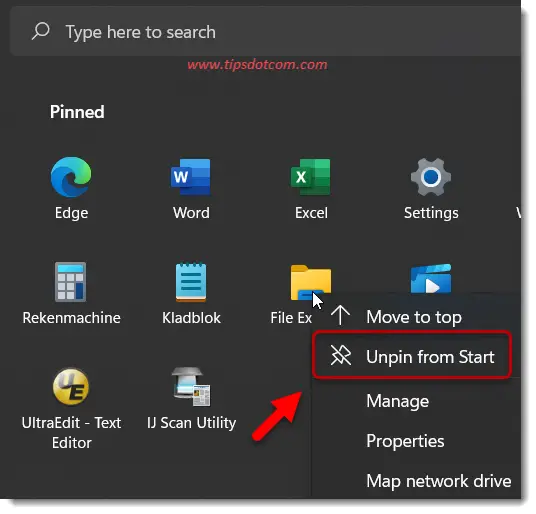Click the unpin icon beside Unpin from Start
Viewport: 536px width, 514px height.
click(340, 355)
